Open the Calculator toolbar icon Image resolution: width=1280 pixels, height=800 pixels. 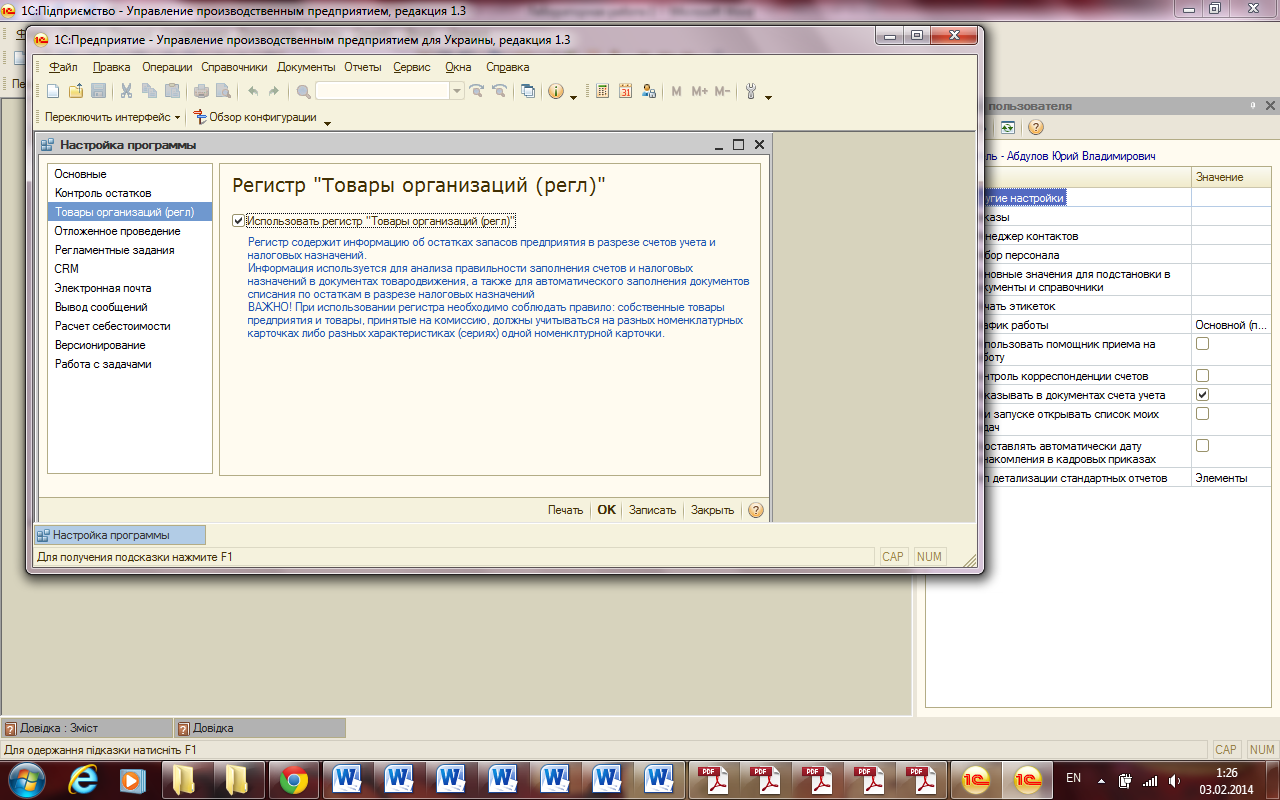(x=603, y=91)
